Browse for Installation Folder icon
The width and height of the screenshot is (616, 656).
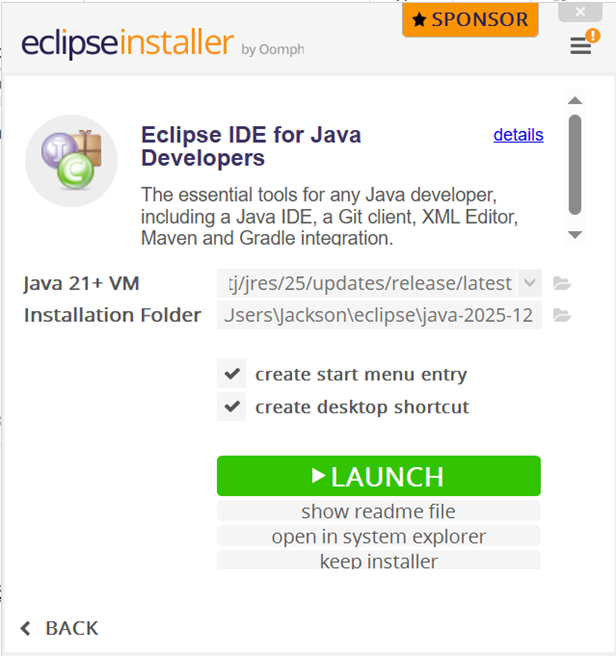(x=562, y=315)
